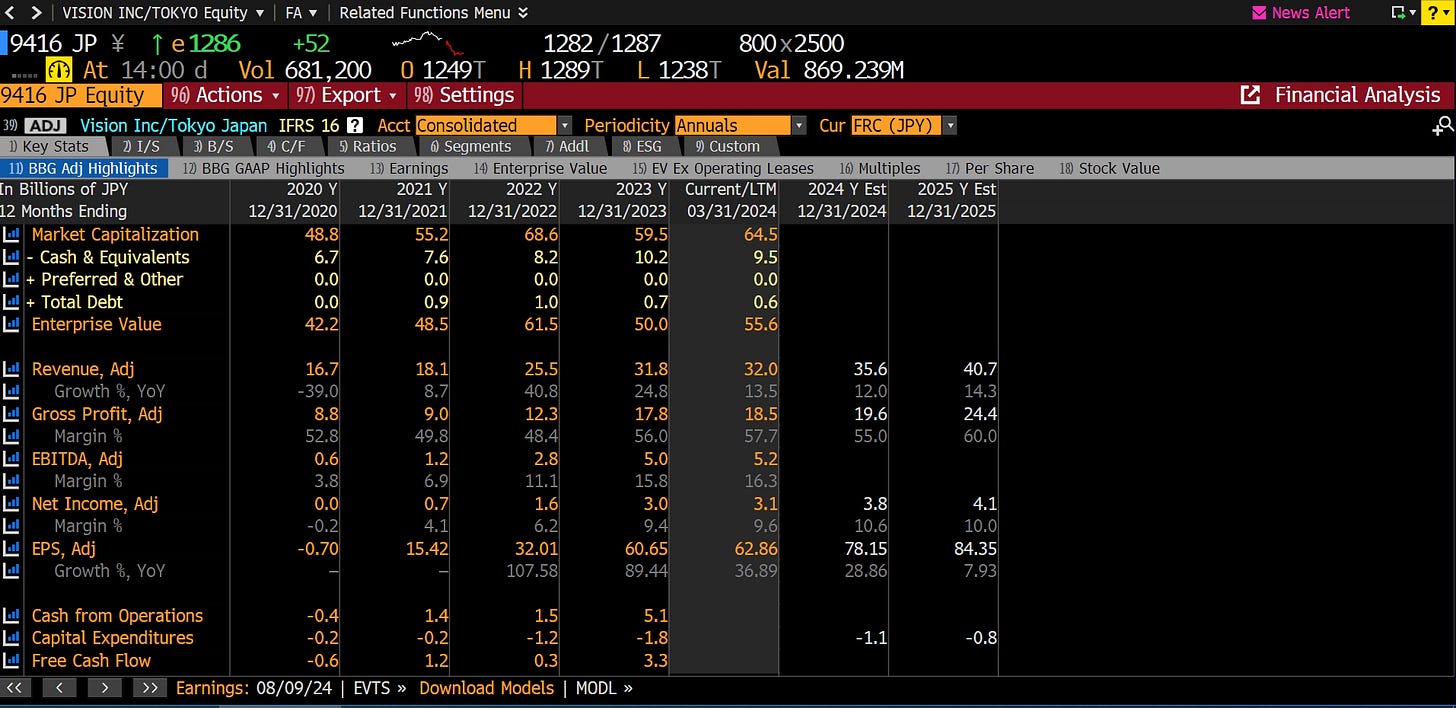1456x708 pixels.
Task: Expand the FA function dropdown
Action: 300,13
